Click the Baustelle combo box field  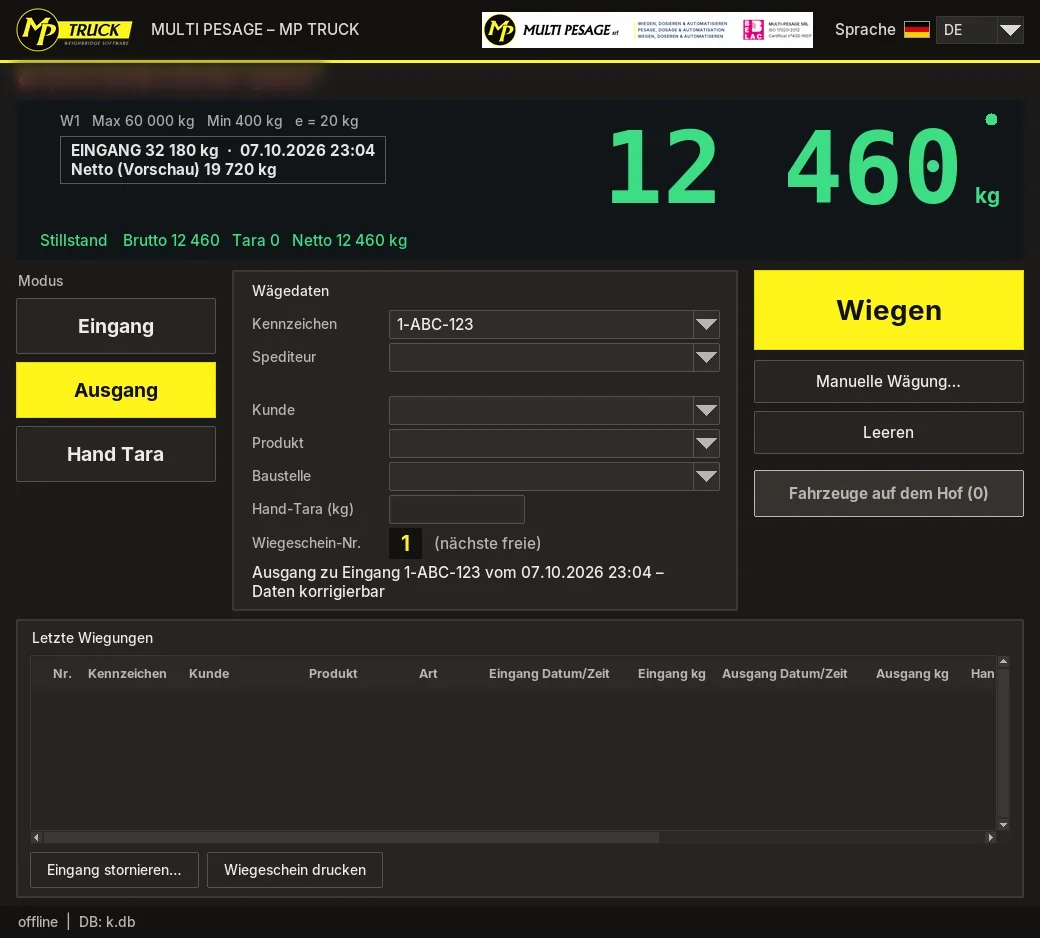(x=541, y=476)
